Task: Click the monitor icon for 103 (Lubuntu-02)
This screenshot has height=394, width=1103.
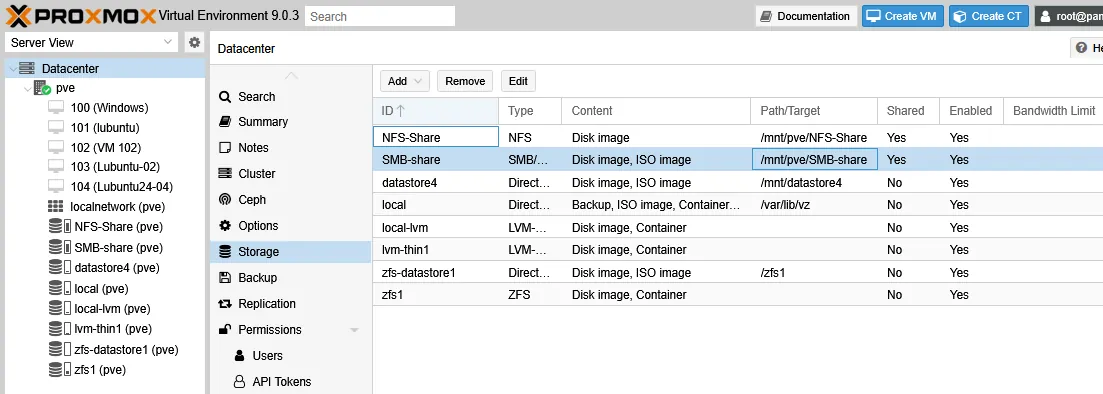Action: (56, 167)
